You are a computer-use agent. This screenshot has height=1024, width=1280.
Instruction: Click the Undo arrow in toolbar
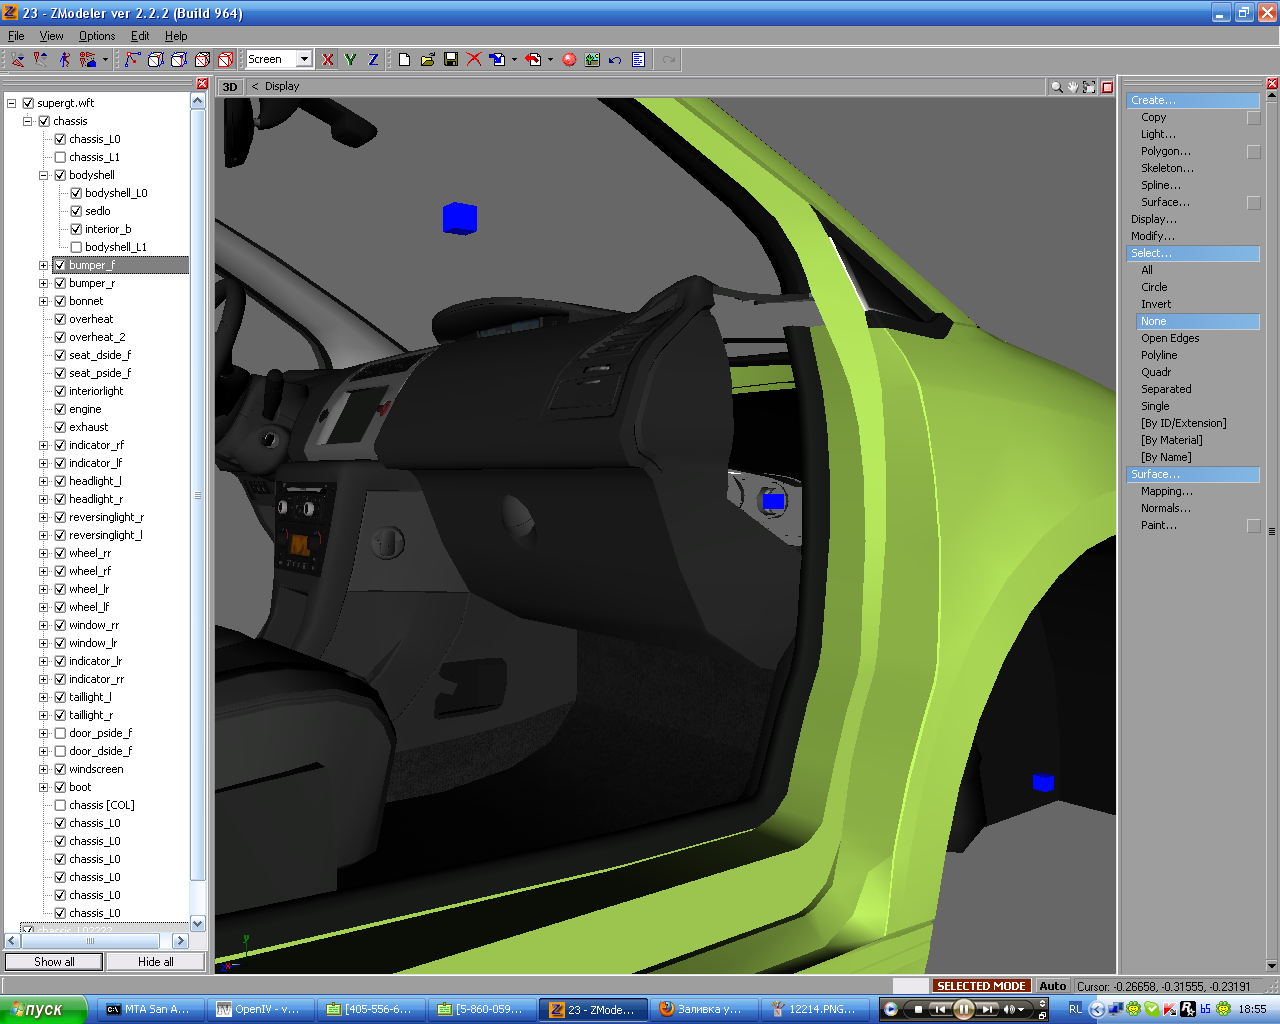tap(615, 60)
